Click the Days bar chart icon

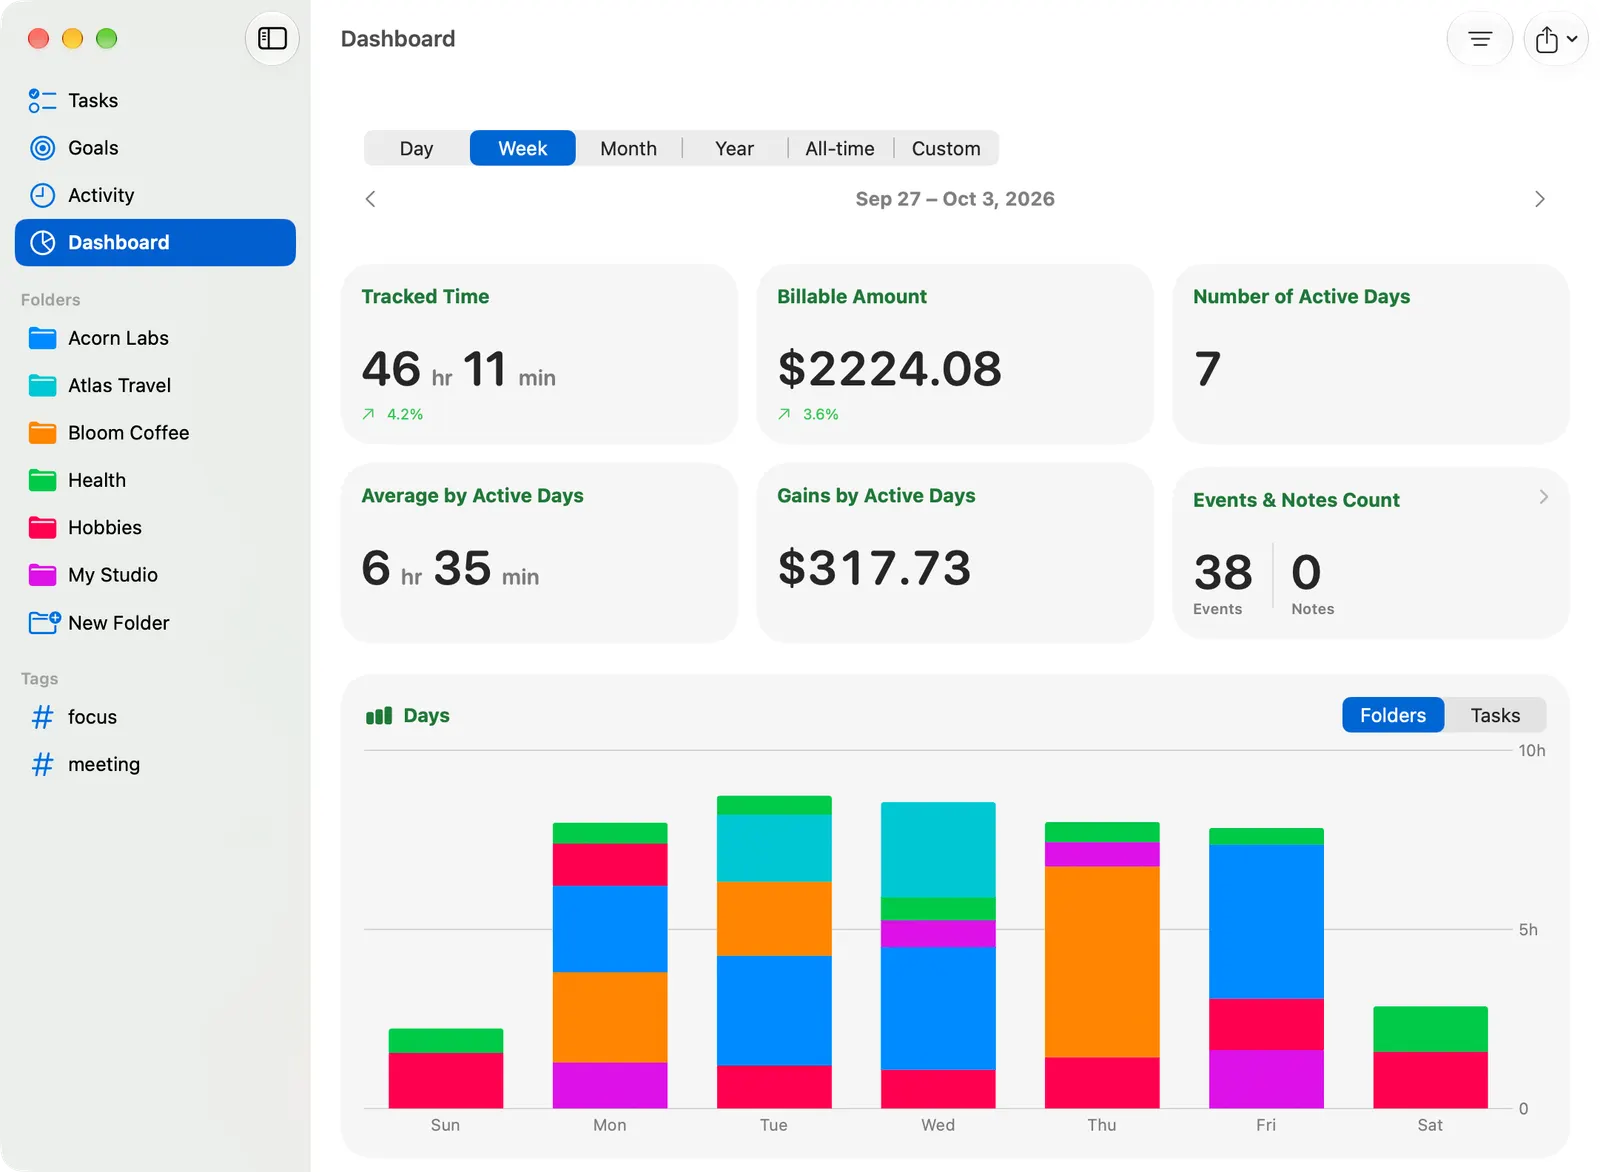click(379, 716)
